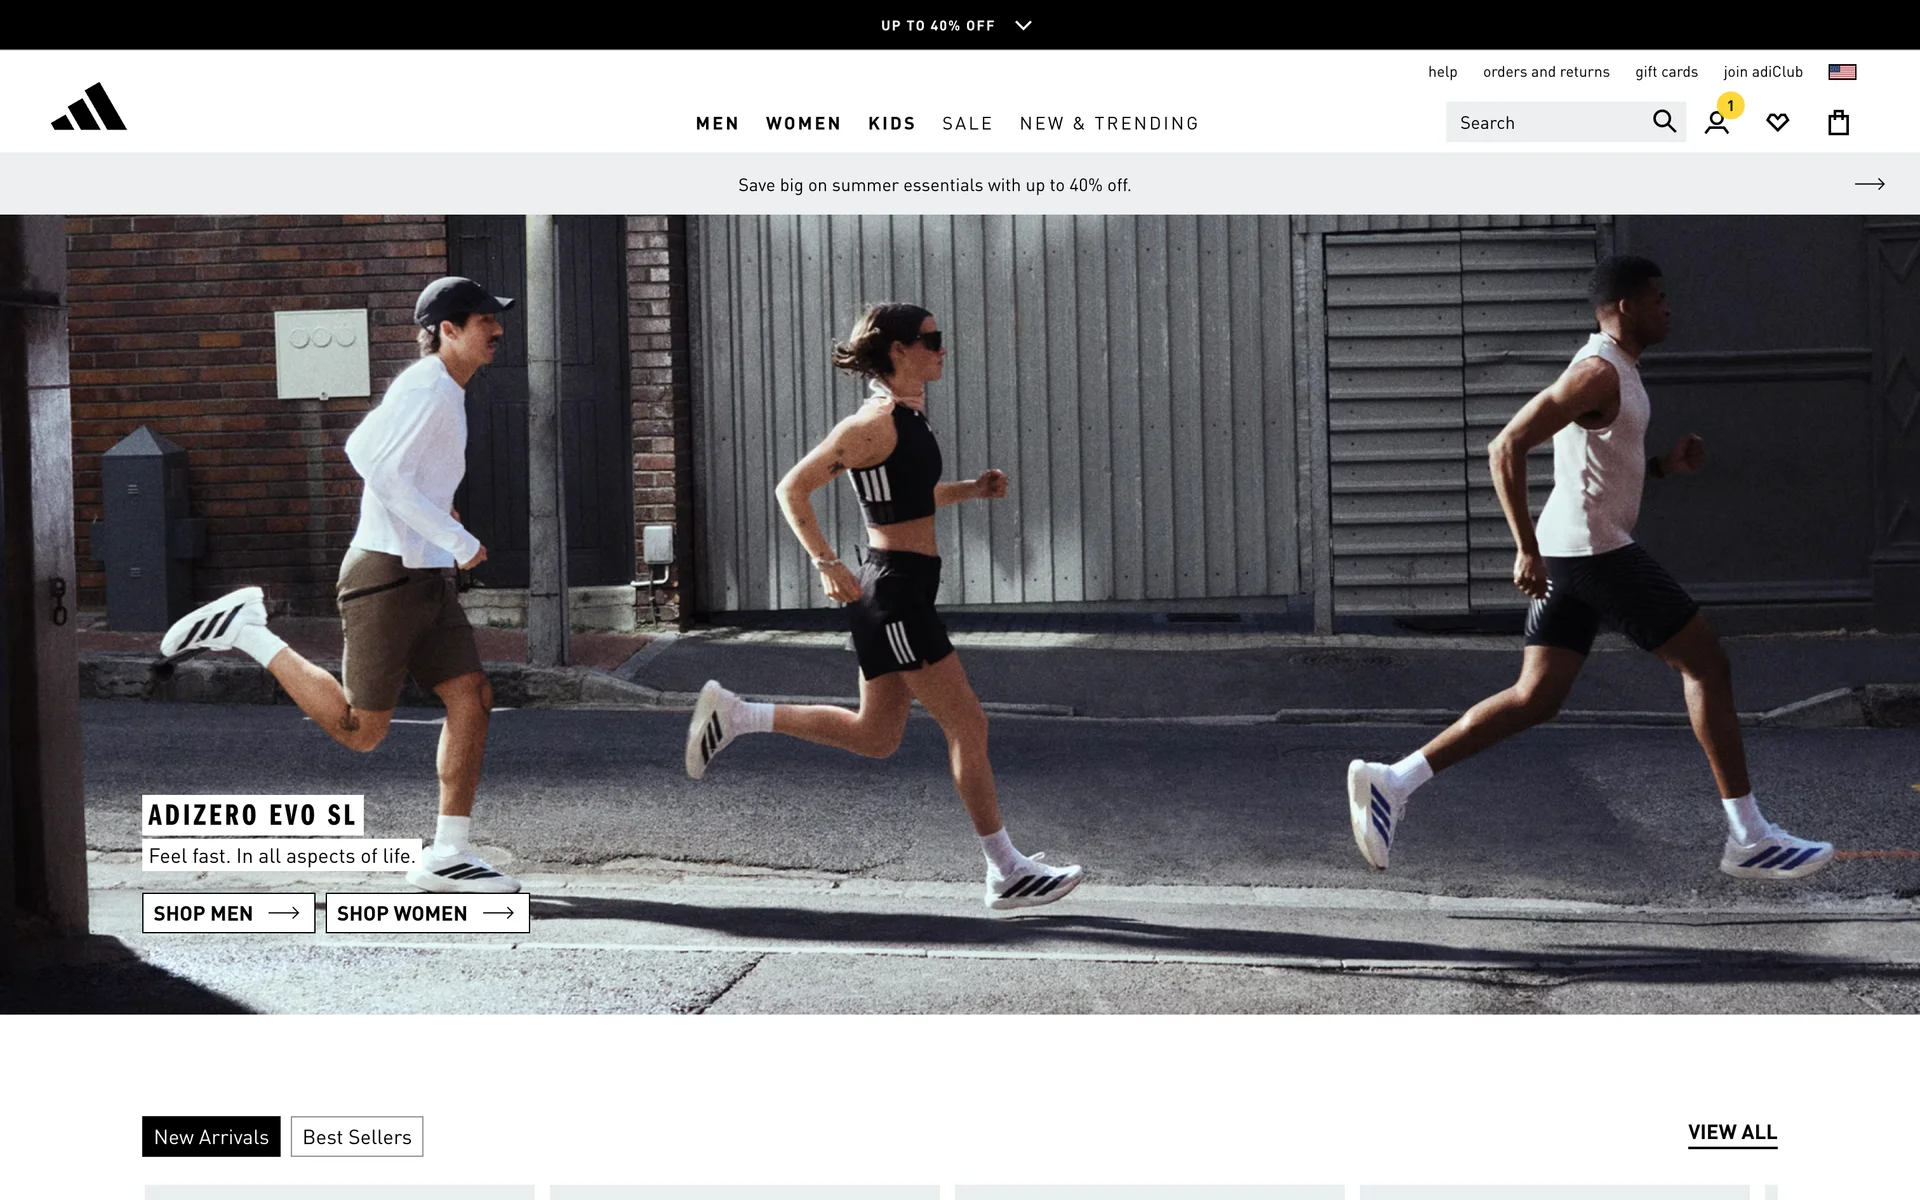This screenshot has height=1200, width=1920.
Task: Select the New Arrivals tab
Action: 211,1137
